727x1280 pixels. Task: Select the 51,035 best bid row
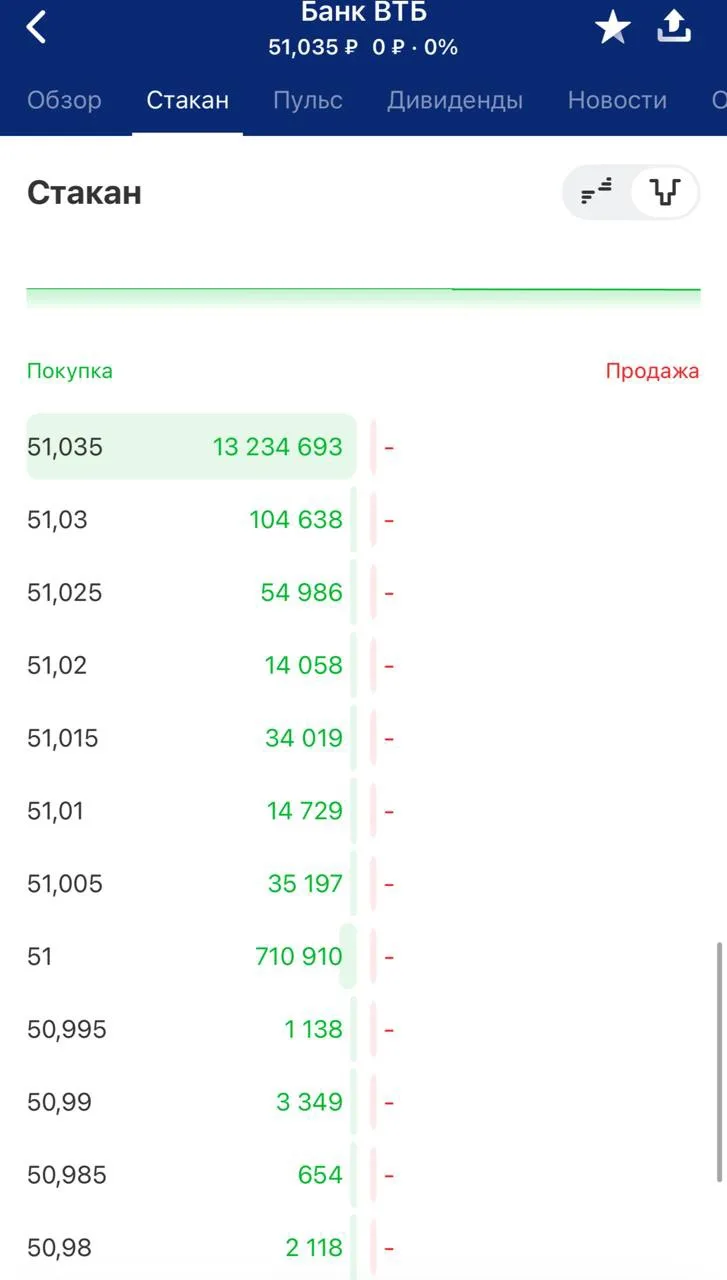point(191,446)
